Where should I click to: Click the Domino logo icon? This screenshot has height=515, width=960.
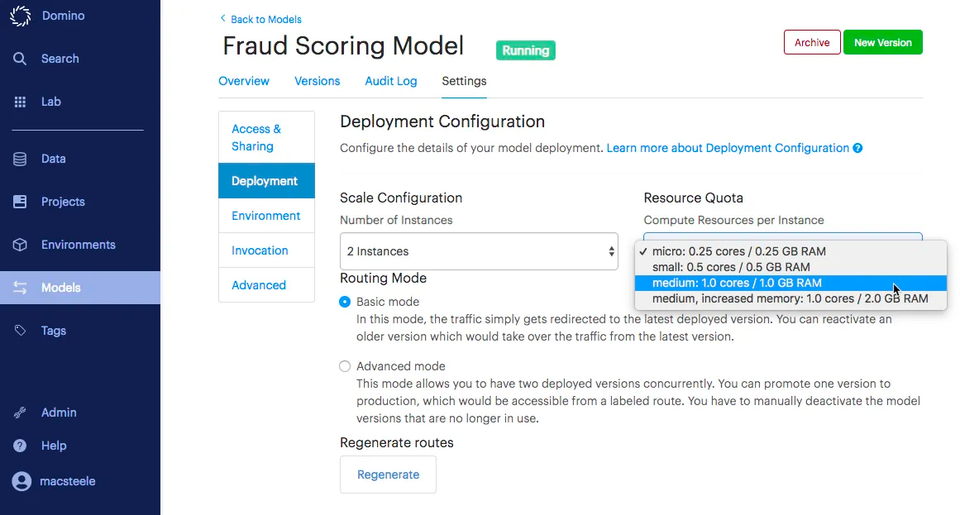[x=20, y=16]
